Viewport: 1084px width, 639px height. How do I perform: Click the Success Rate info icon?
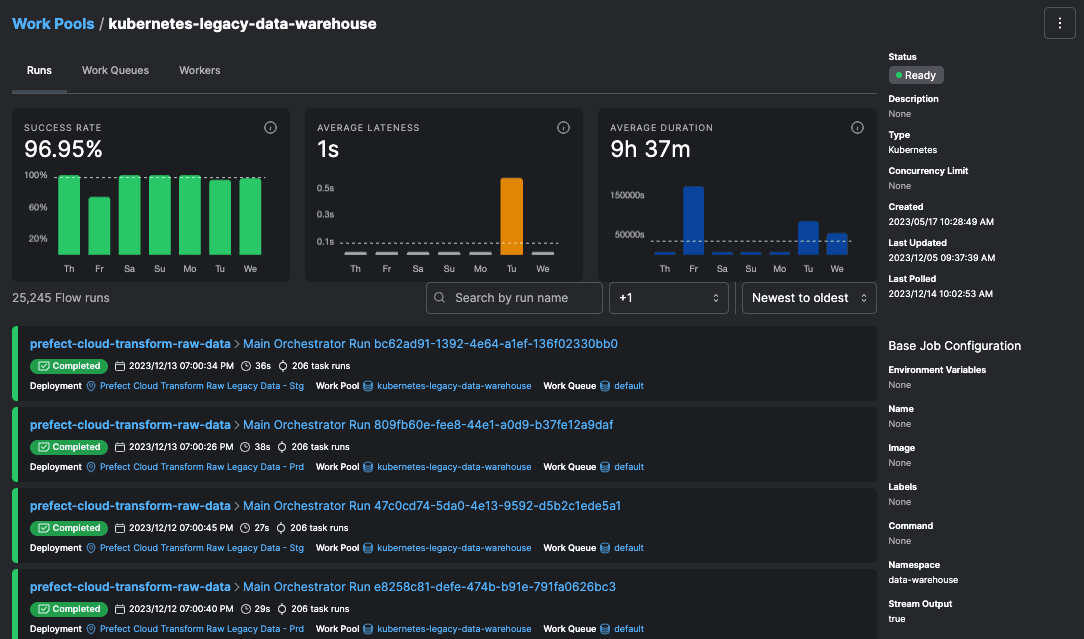pos(270,128)
